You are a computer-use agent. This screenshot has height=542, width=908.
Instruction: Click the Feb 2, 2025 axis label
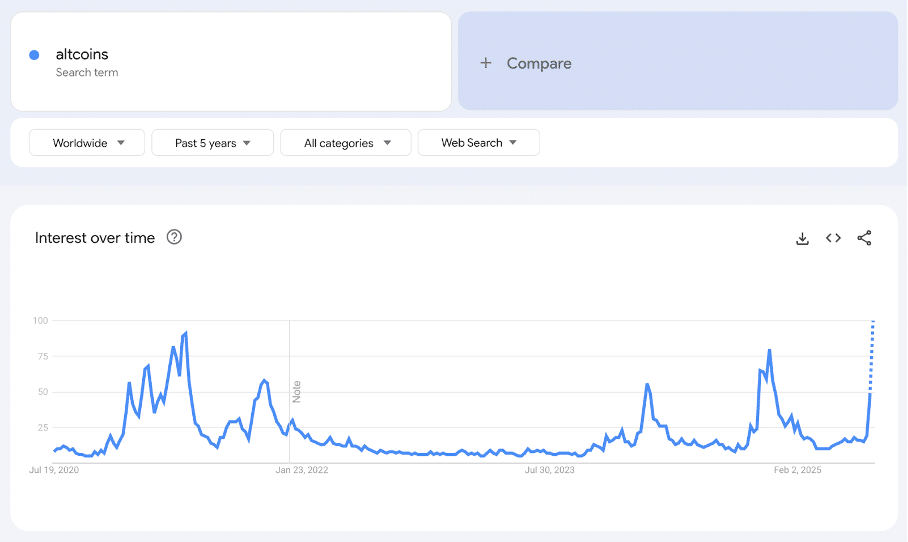coord(797,469)
